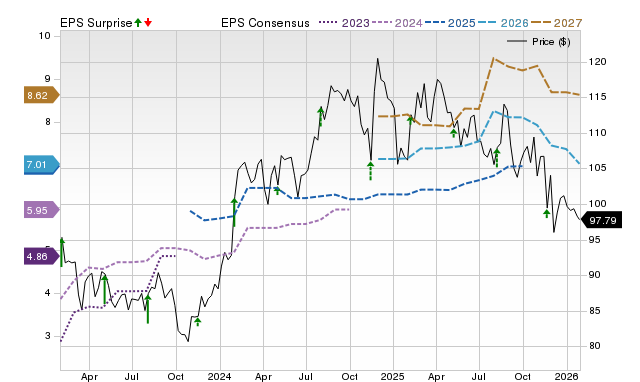The width and height of the screenshot is (640, 382).
Task: Click the blue 7.01 EPS value tag
Action: (42, 165)
